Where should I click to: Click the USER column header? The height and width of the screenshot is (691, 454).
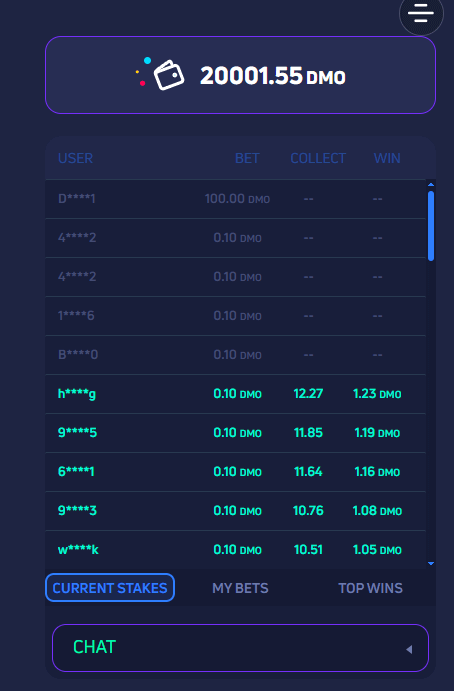click(75, 158)
